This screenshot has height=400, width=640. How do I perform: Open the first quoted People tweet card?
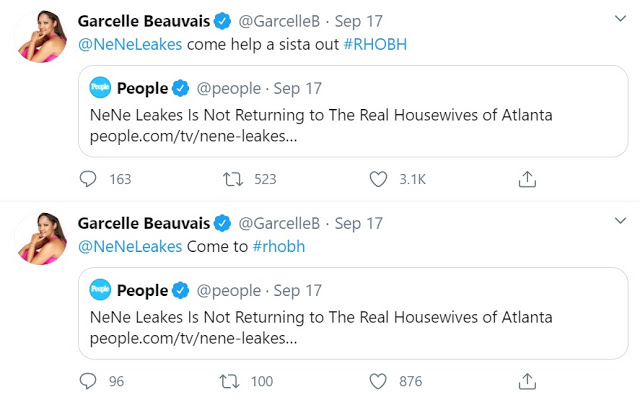[x=353, y=111]
